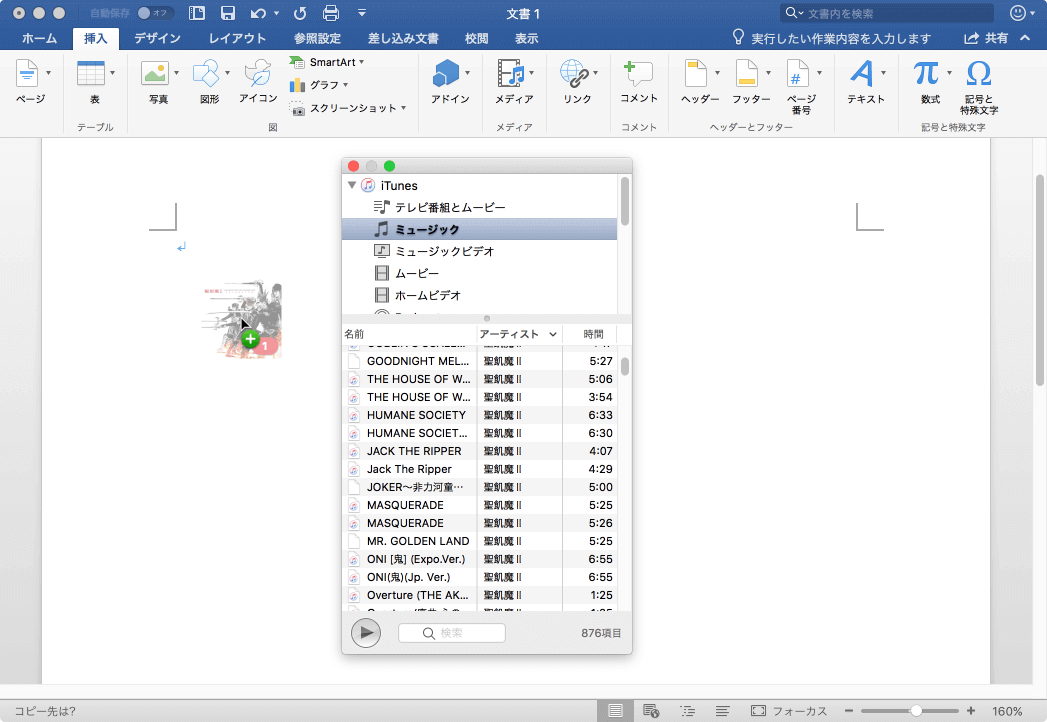
Task: Click the 160% zoom level
Action: tap(1007, 711)
